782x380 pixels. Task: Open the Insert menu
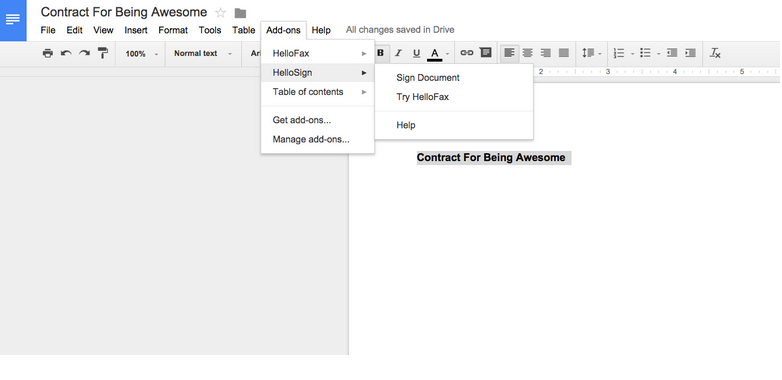(136, 30)
